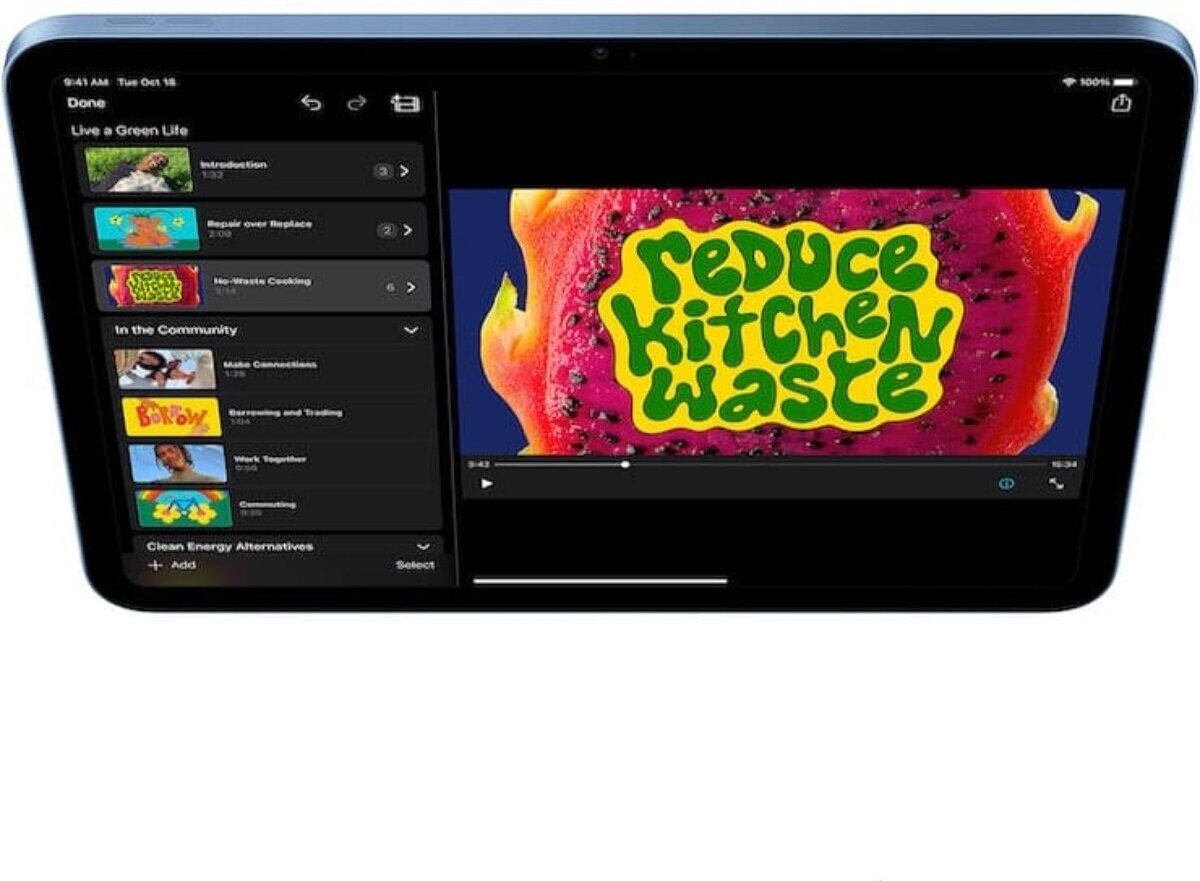
Task: Click the 'Live a Green Life' project title
Action: tap(129, 131)
